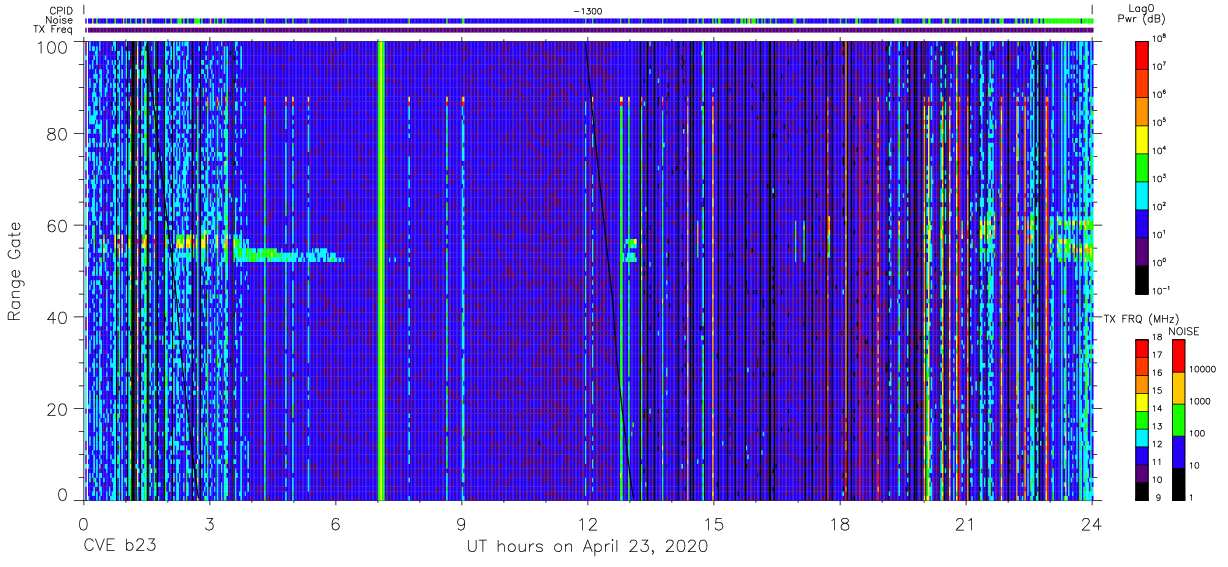
Task: Click the Noise row label at top left
Action: pyautogui.click(x=61, y=20)
